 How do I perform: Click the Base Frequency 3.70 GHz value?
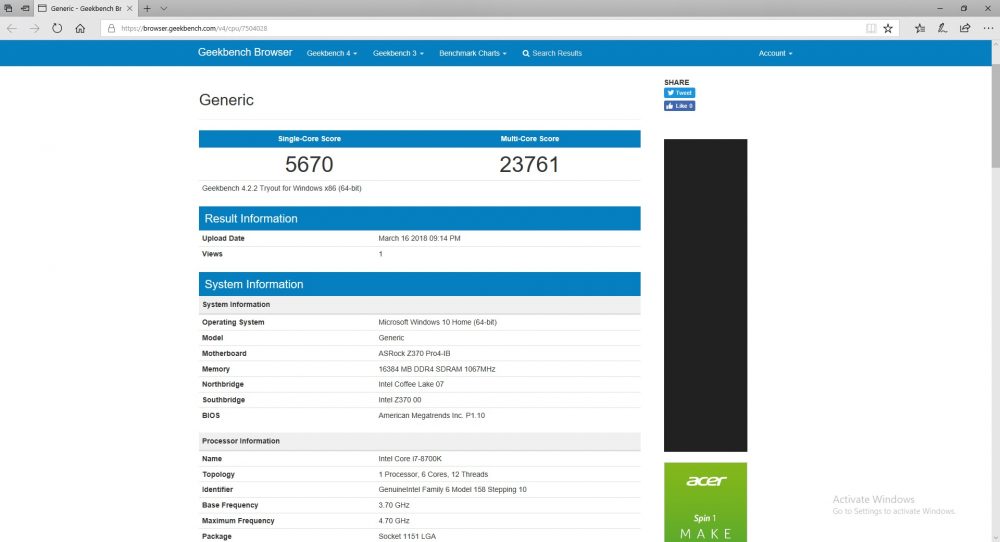point(393,505)
